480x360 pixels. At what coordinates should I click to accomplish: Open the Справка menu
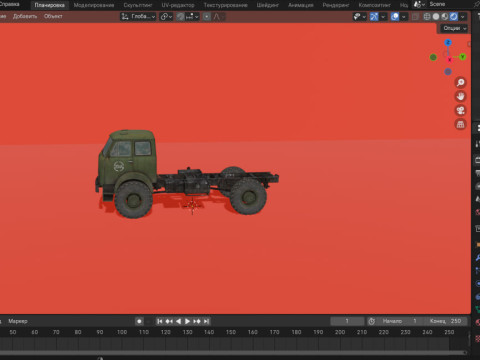pyautogui.click(x=9, y=4)
